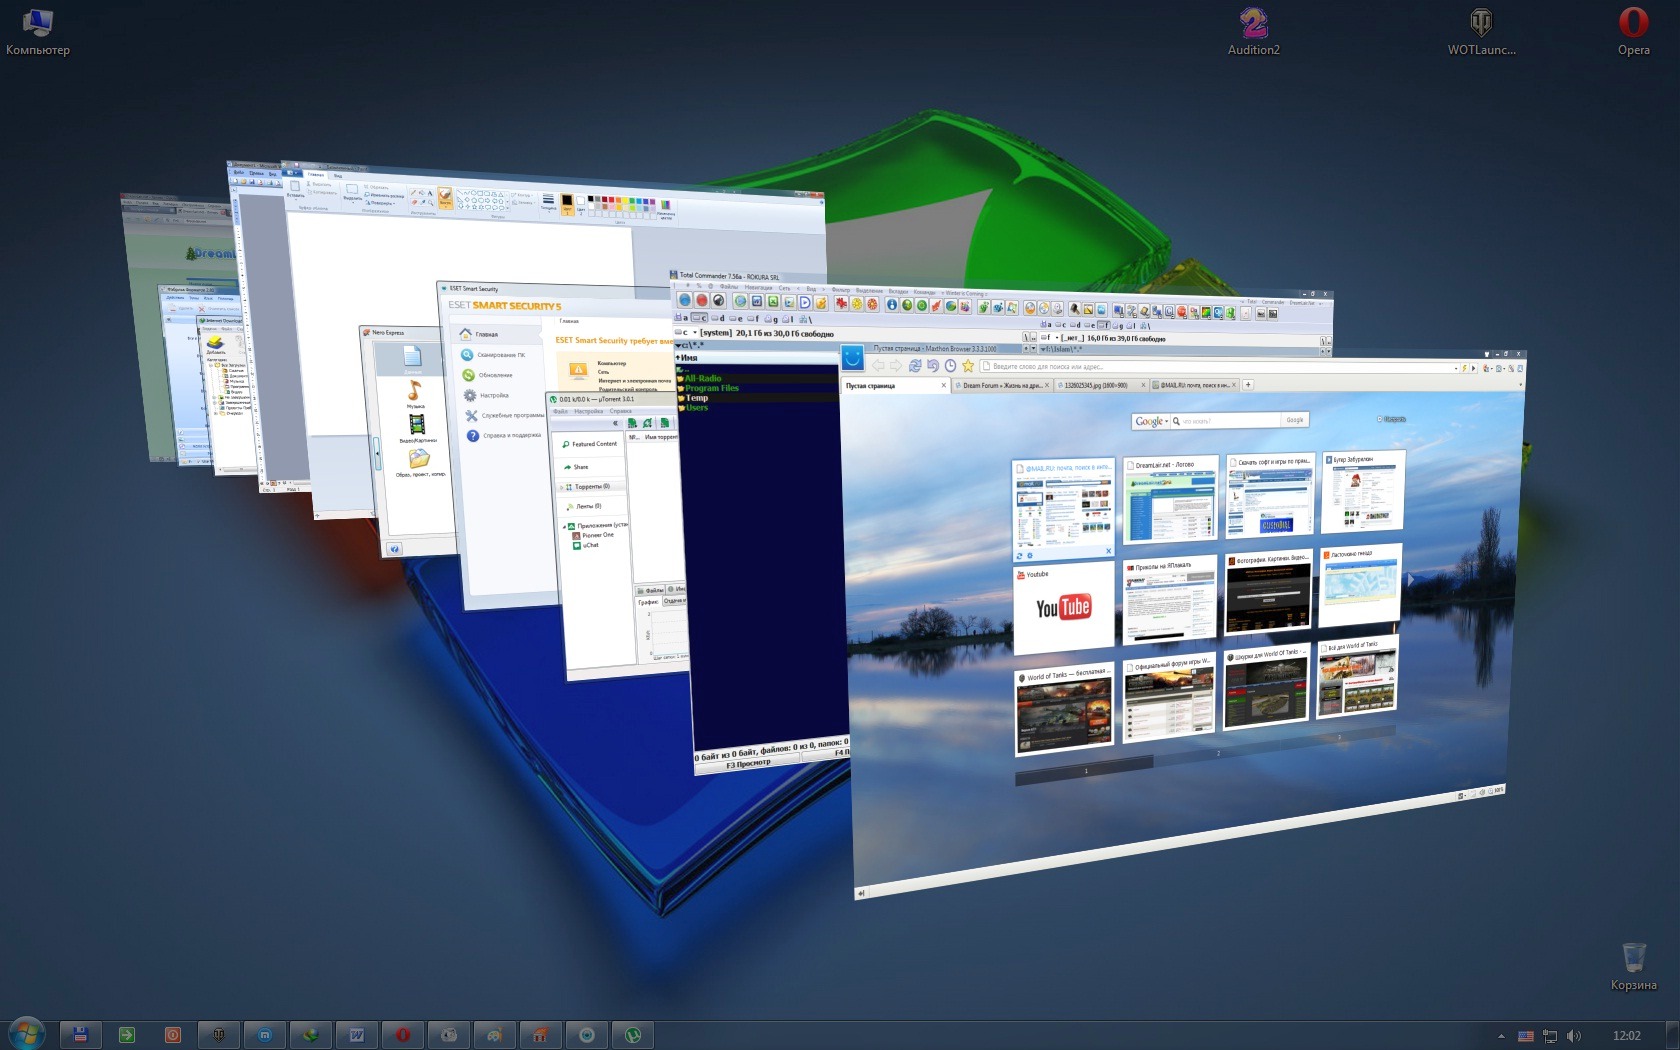1680x1050 pixels.
Task: Switch to the Пустая страница tab in Maxthon
Action: [x=895, y=385]
